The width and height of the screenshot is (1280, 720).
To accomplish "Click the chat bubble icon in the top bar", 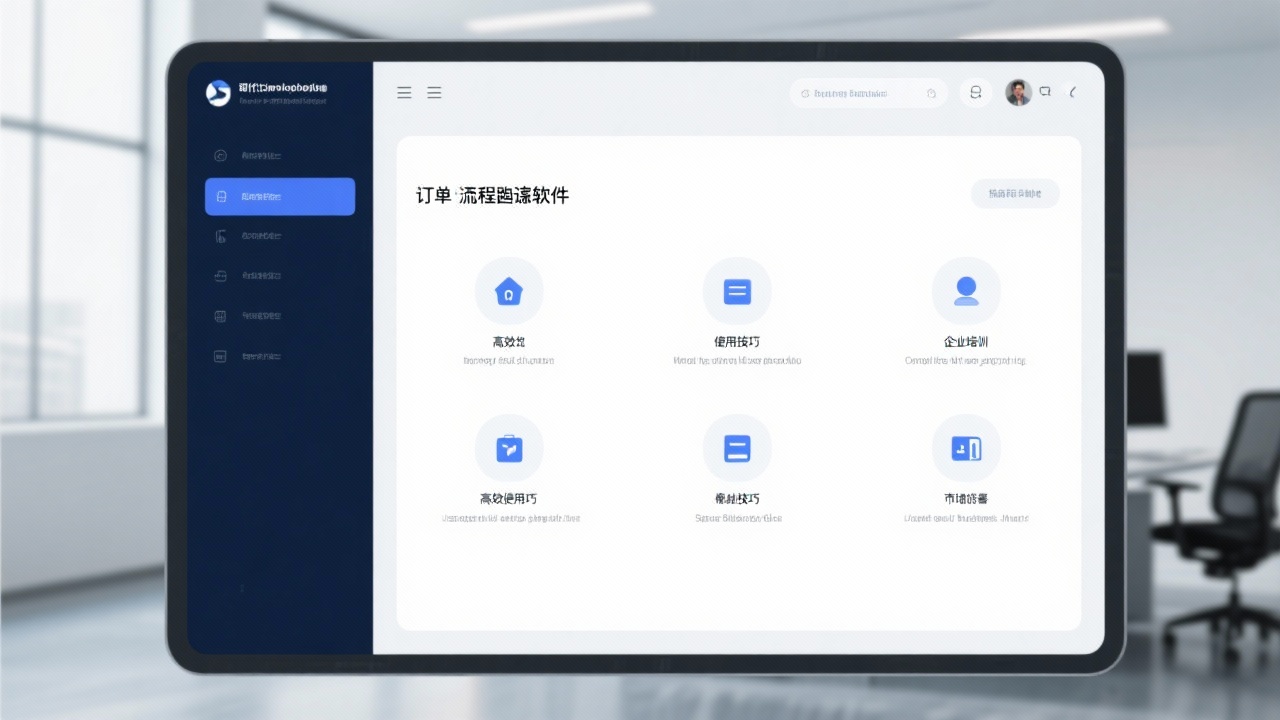I will click(x=1044, y=91).
